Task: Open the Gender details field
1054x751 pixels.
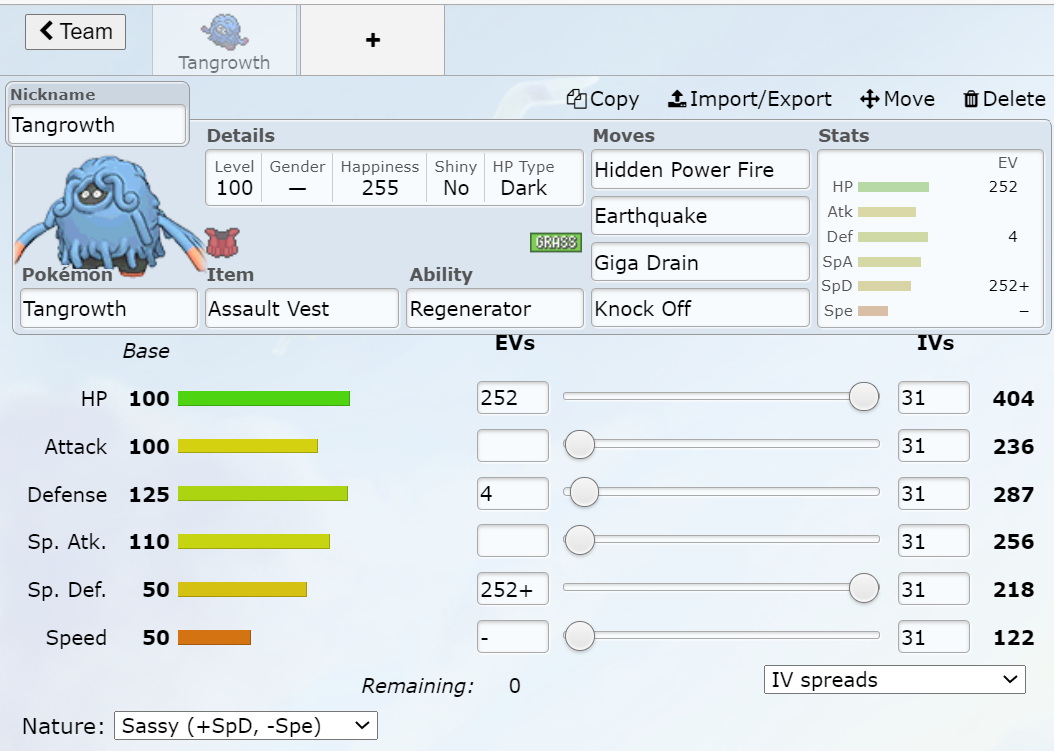Action: click(x=297, y=178)
